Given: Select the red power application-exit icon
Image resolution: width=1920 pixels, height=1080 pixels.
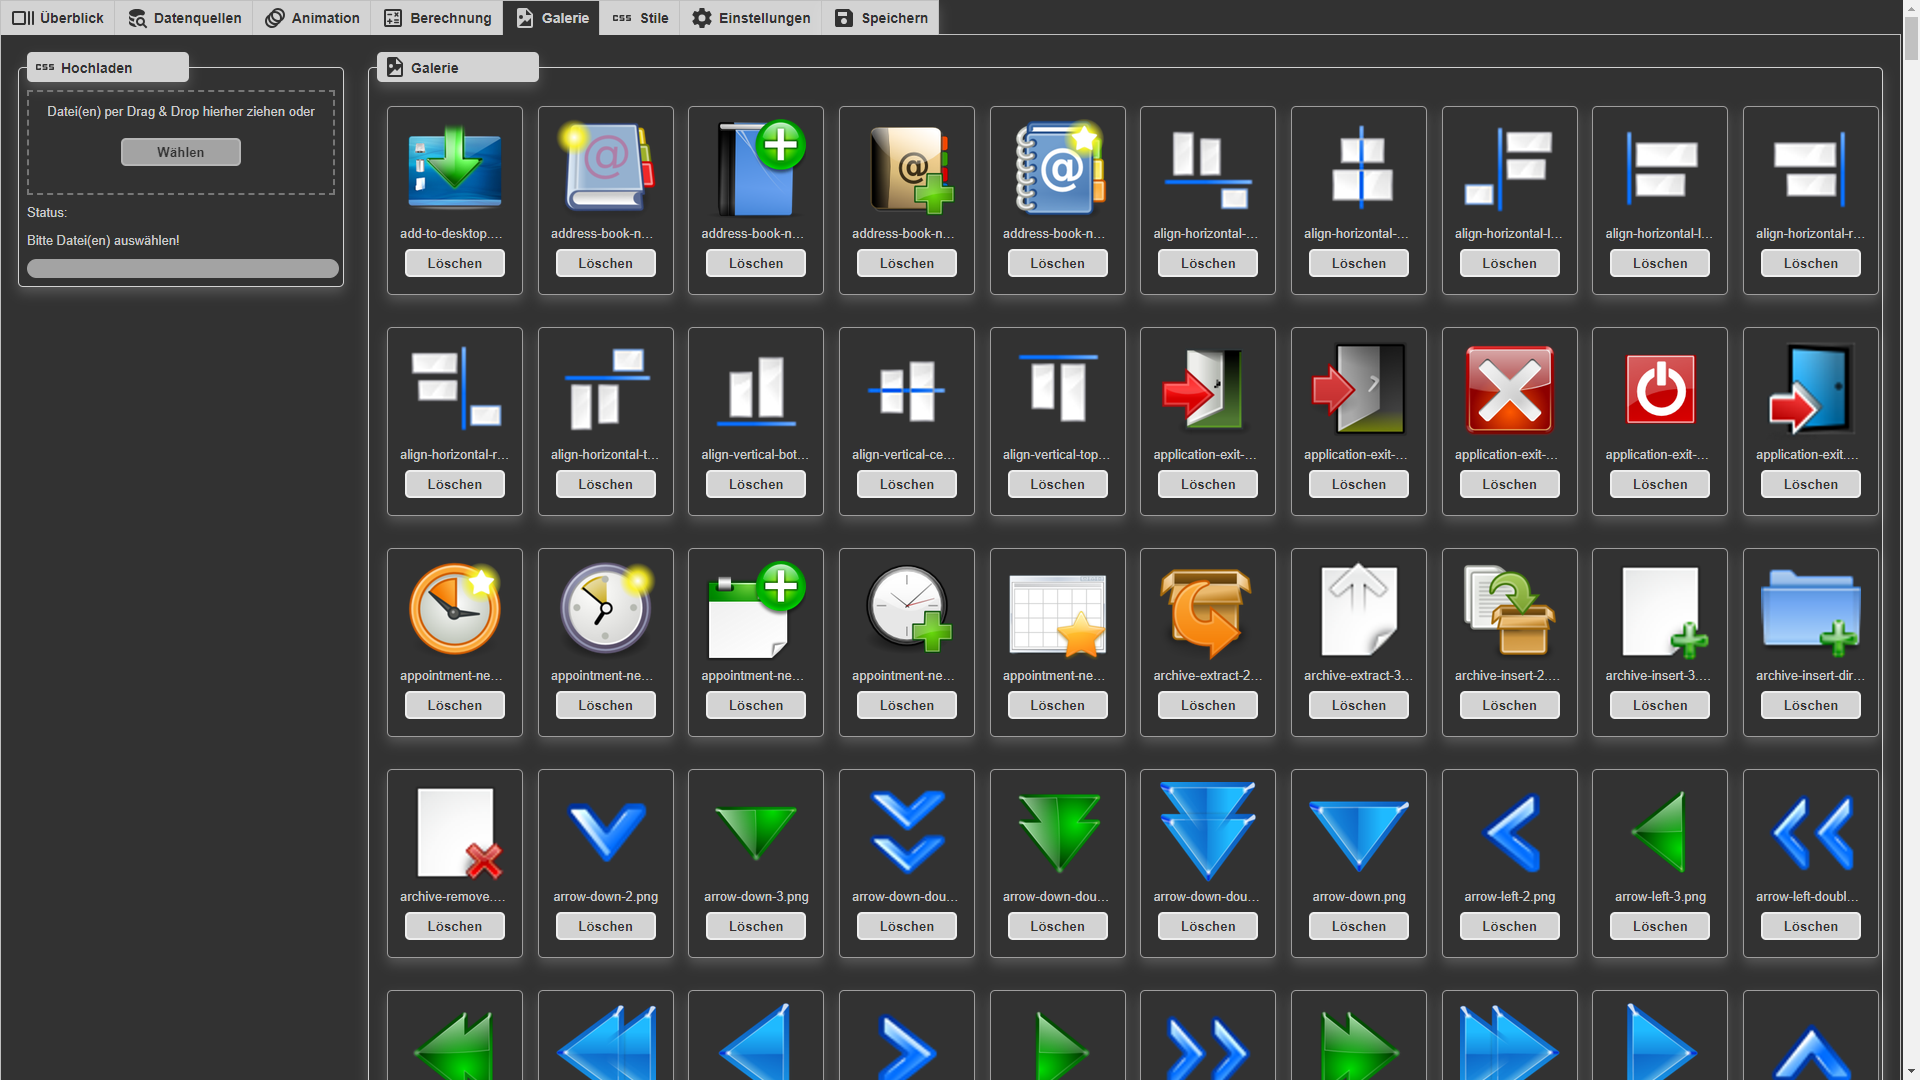Looking at the screenshot, I should point(1660,389).
